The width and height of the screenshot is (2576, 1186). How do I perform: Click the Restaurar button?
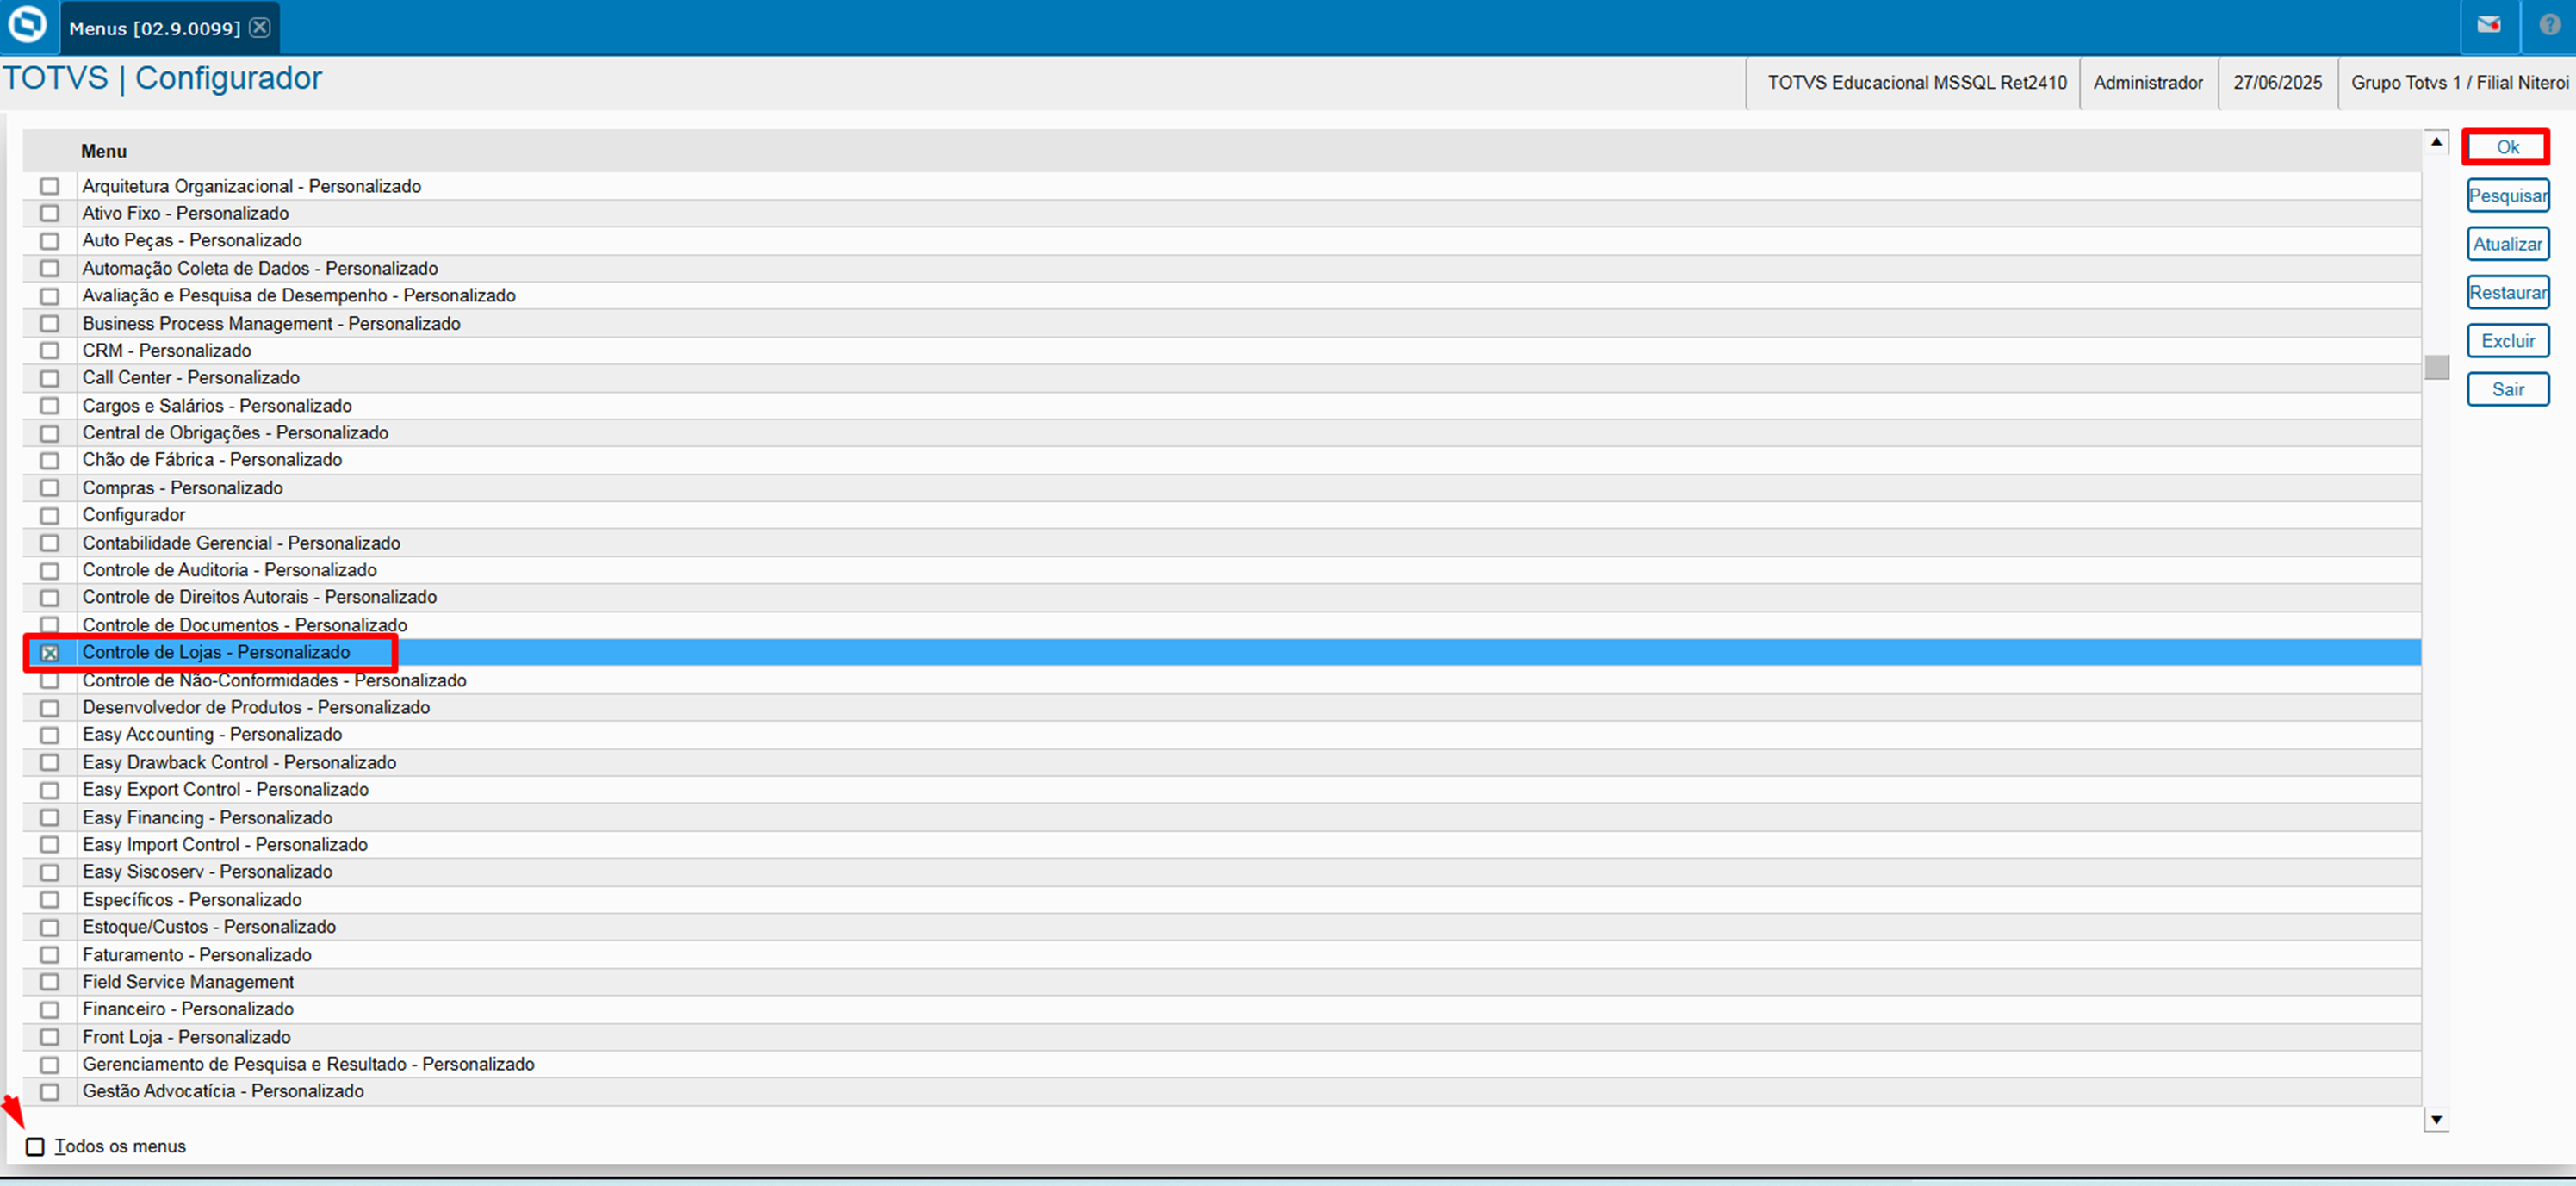[x=2507, y=293]
